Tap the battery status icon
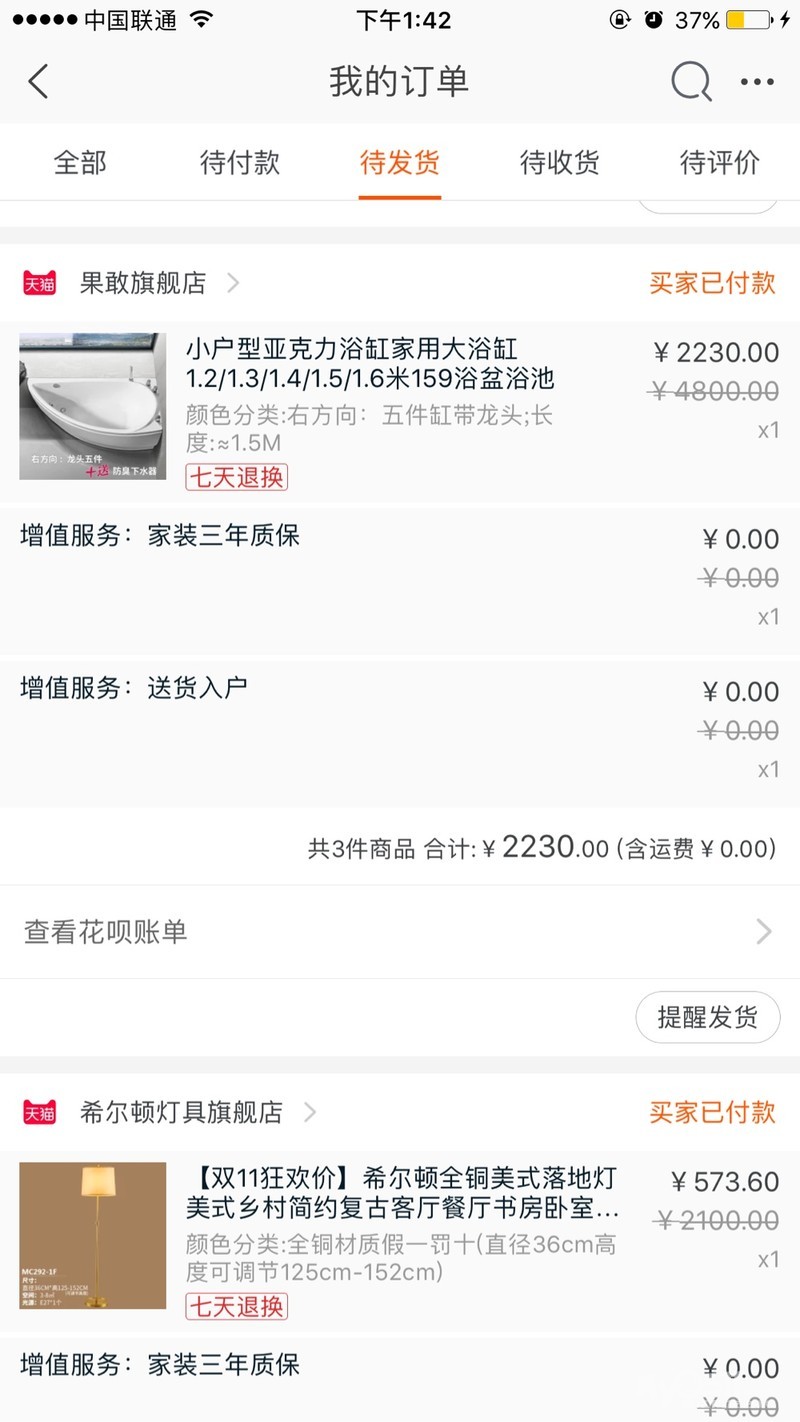 tap(748, 20)
